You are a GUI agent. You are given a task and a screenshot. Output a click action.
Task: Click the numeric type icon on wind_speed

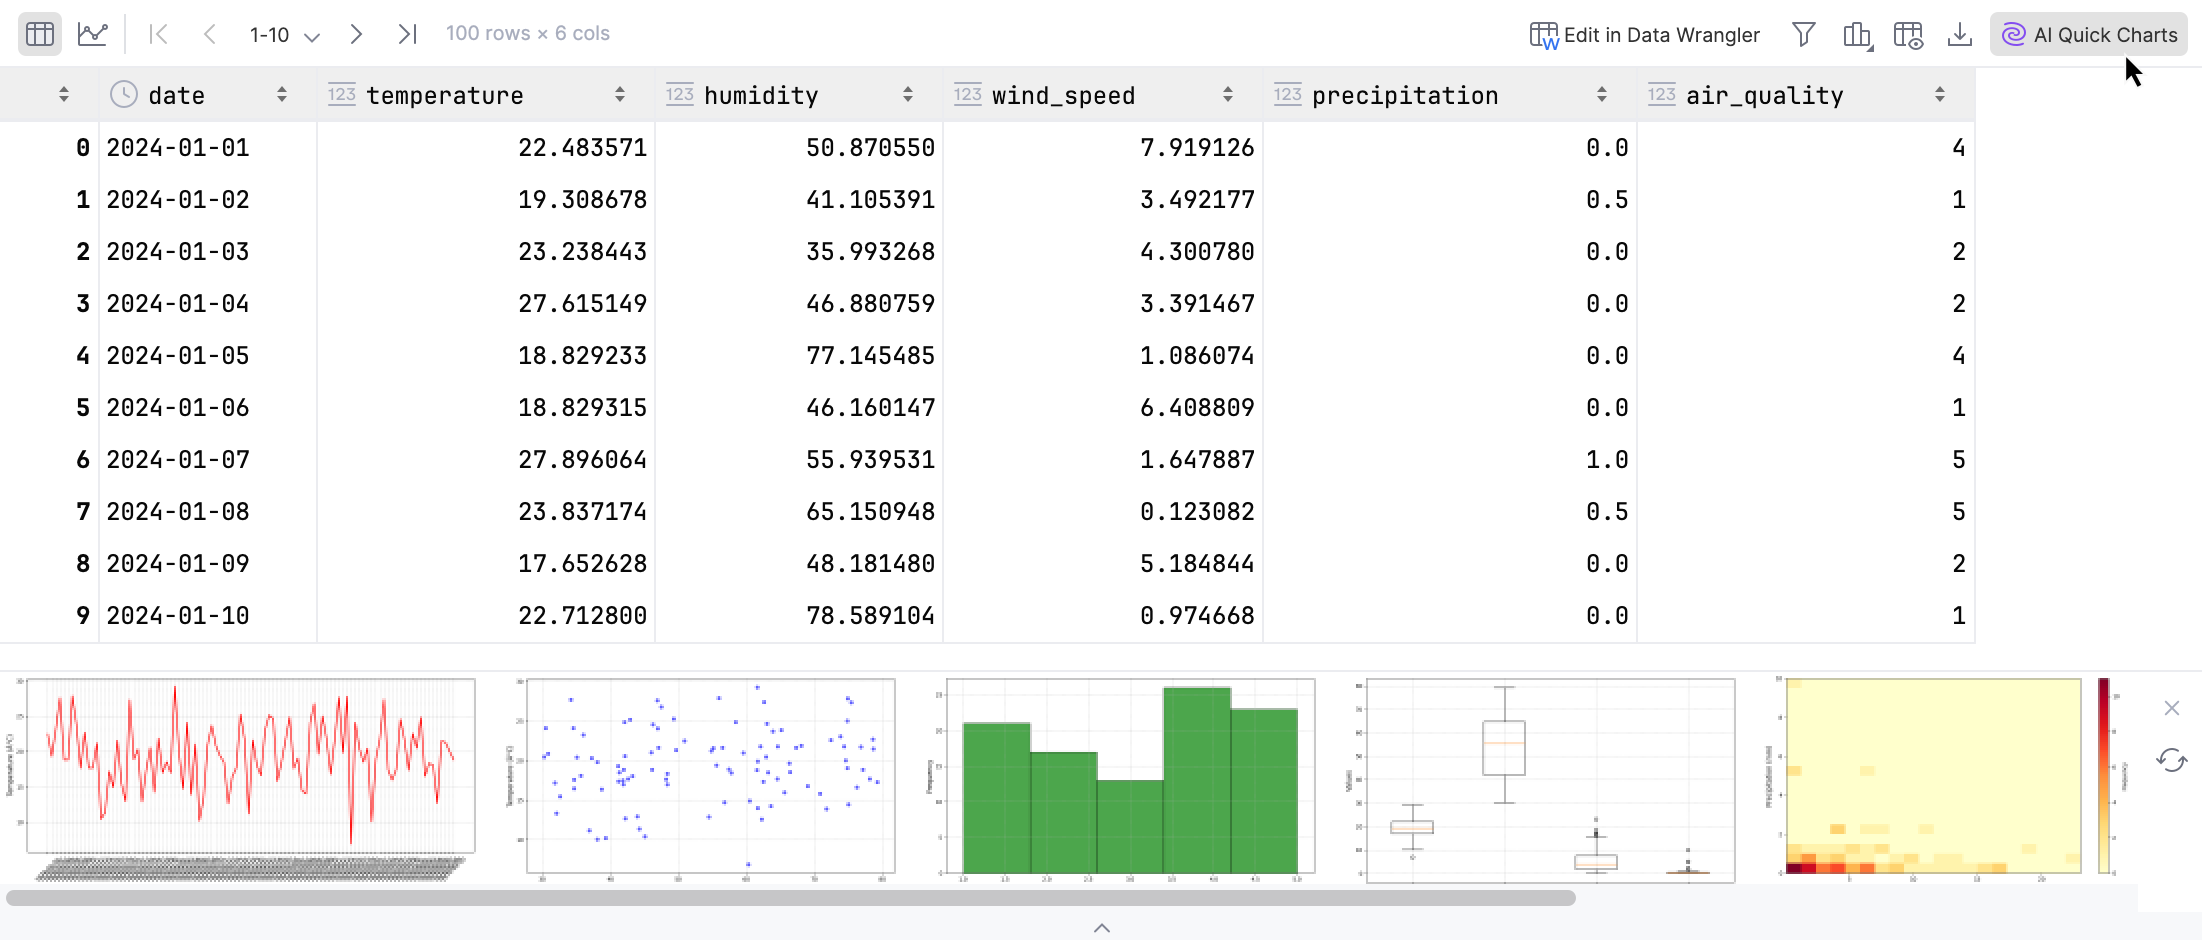[x=966, y=94]
